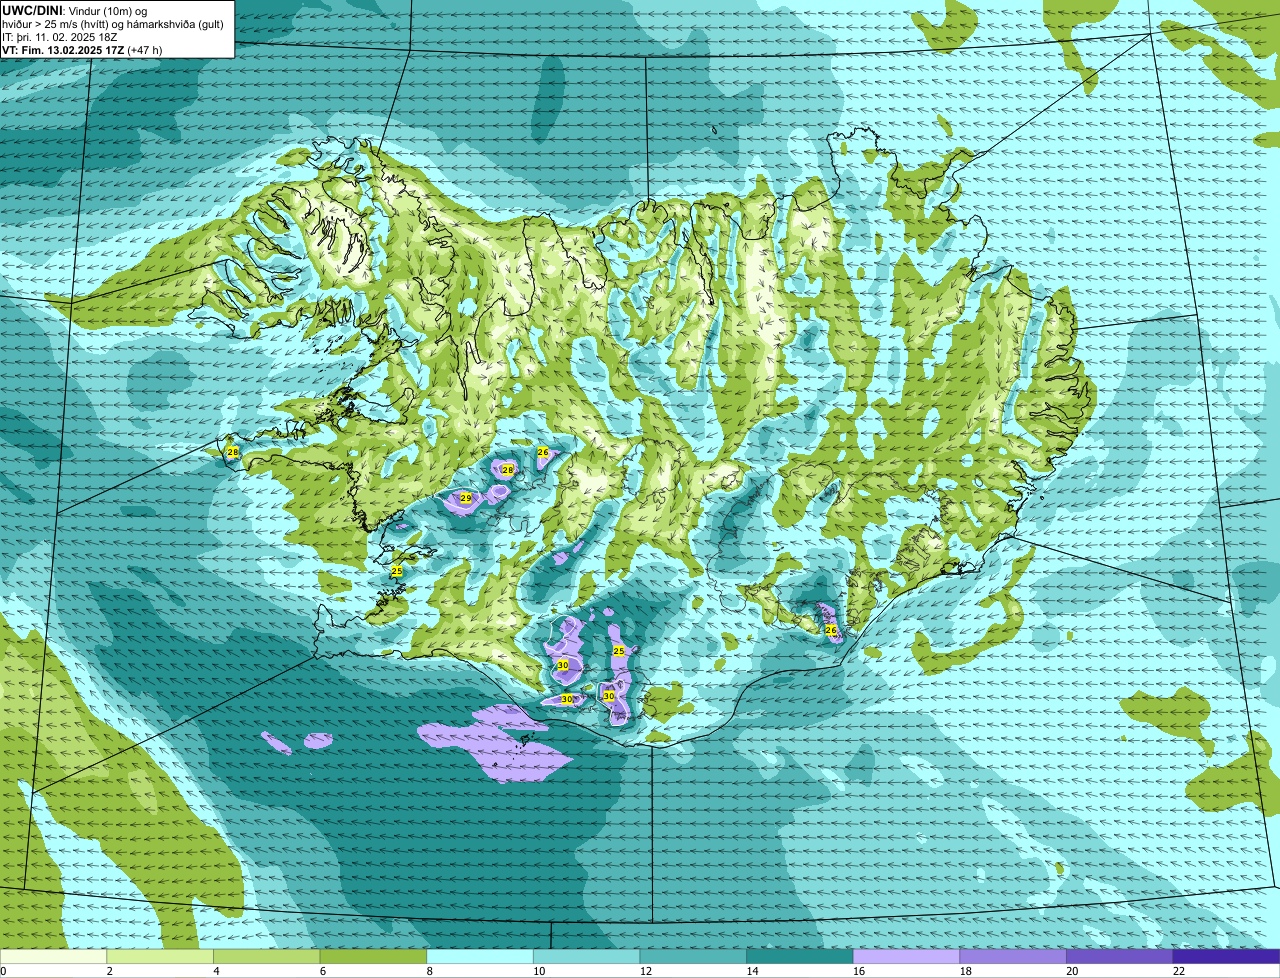Click the scale value 4
Viewport: 1280px width, 978px height.
pos(216,971)
